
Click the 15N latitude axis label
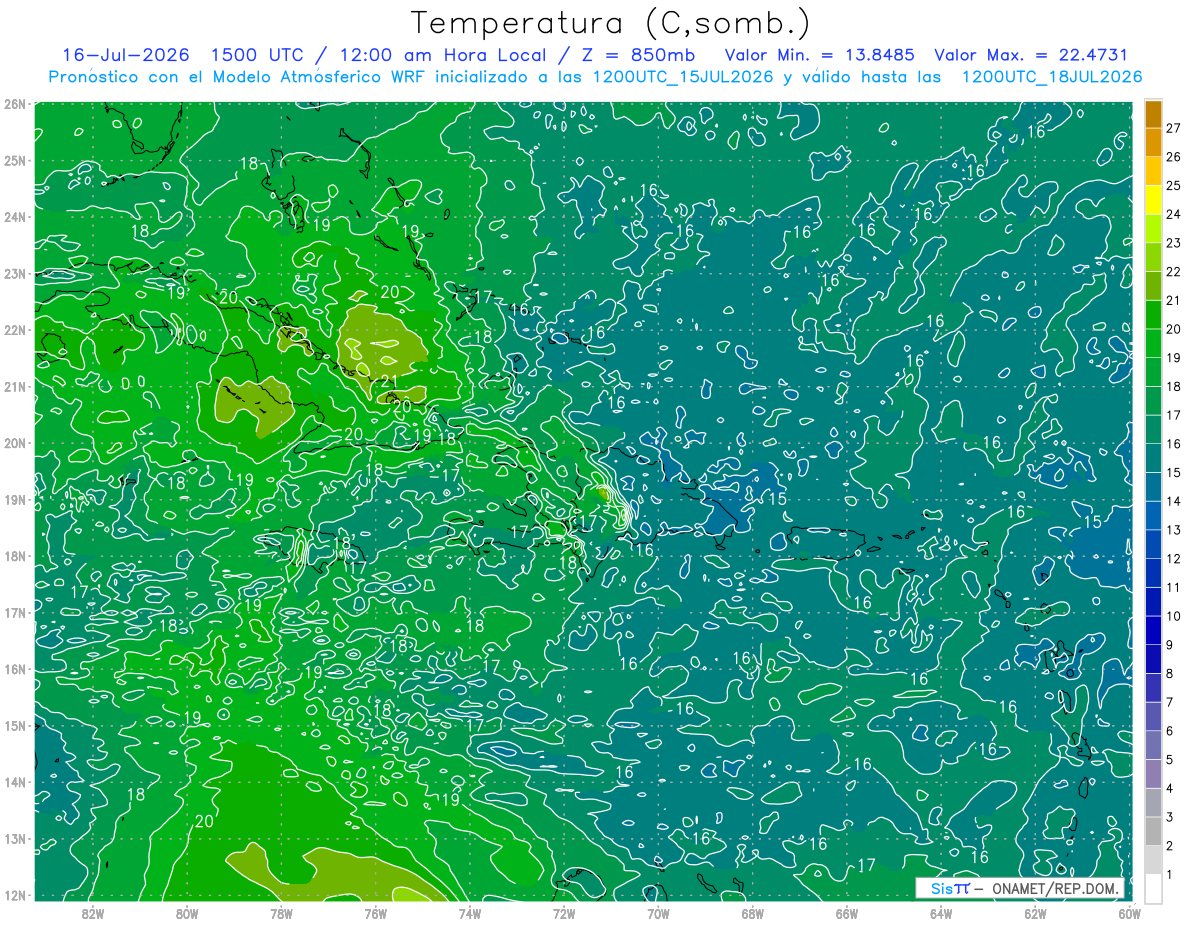click(x=15, y=726)
